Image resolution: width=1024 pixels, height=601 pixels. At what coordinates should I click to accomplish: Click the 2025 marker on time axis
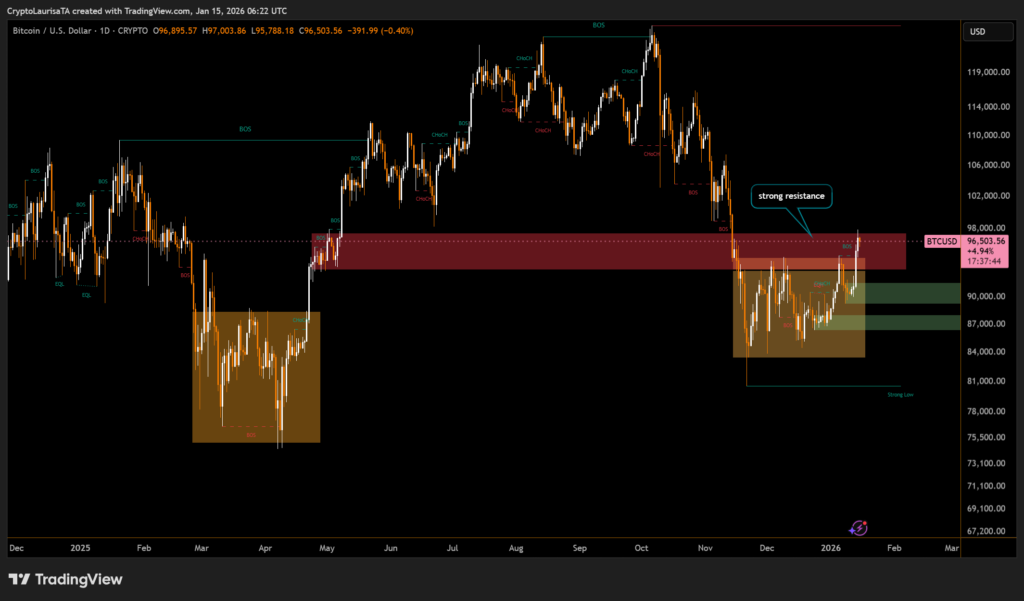(81, 548)
